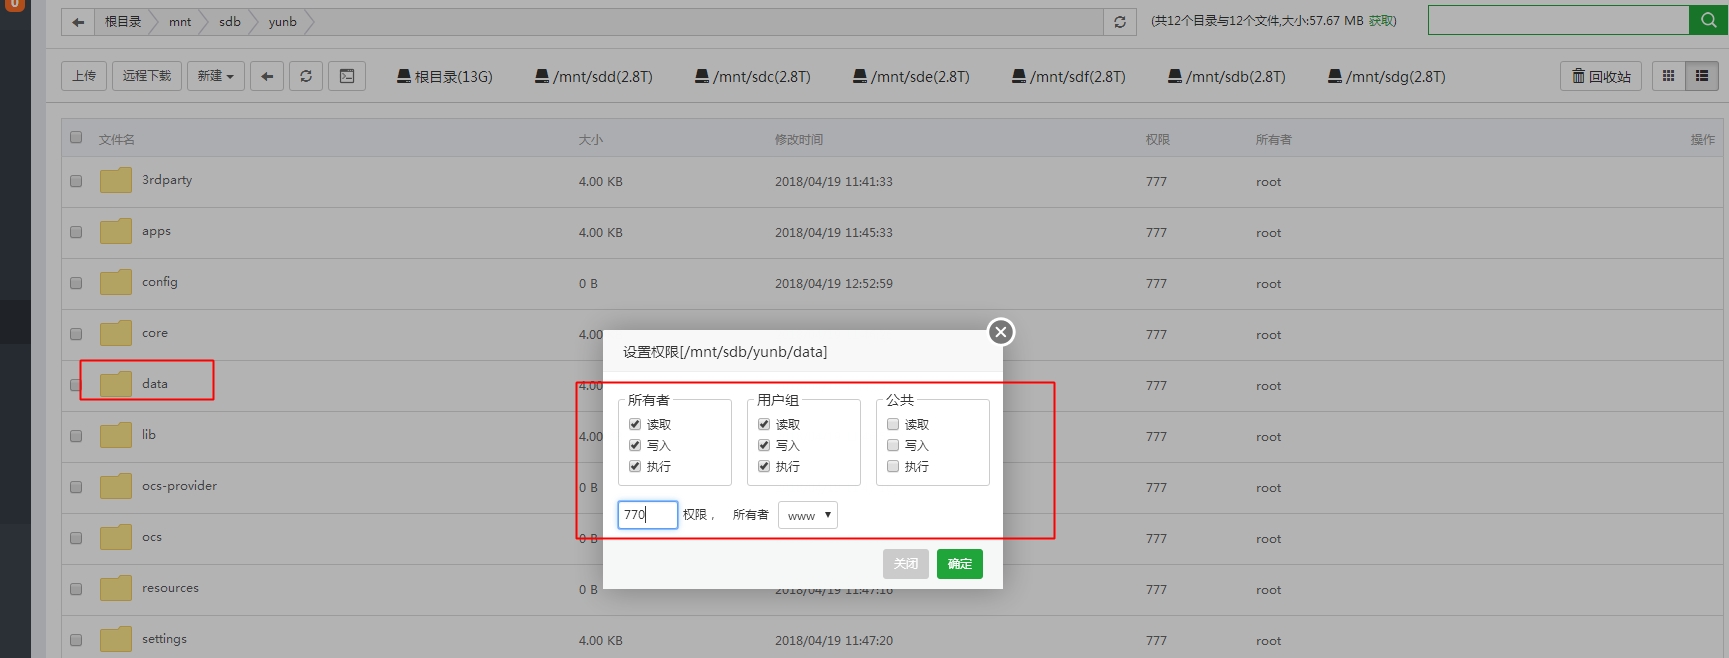
Task: Select the config row checkbox
Action: click(x=76, y=283)
